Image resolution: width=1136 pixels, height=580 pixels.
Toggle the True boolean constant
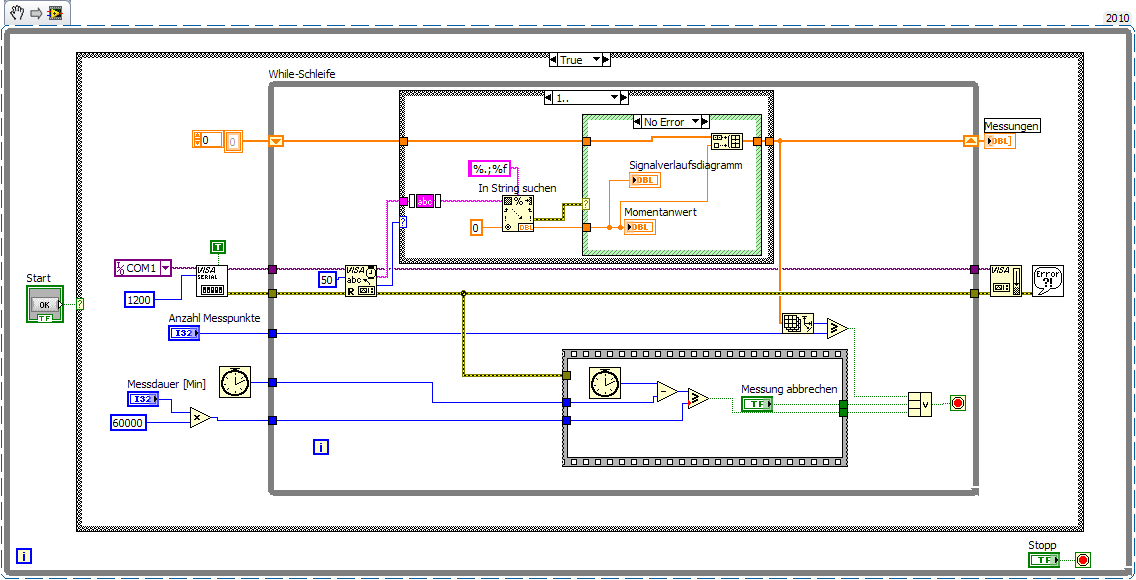pyautogui.click(x=218, y=248)
